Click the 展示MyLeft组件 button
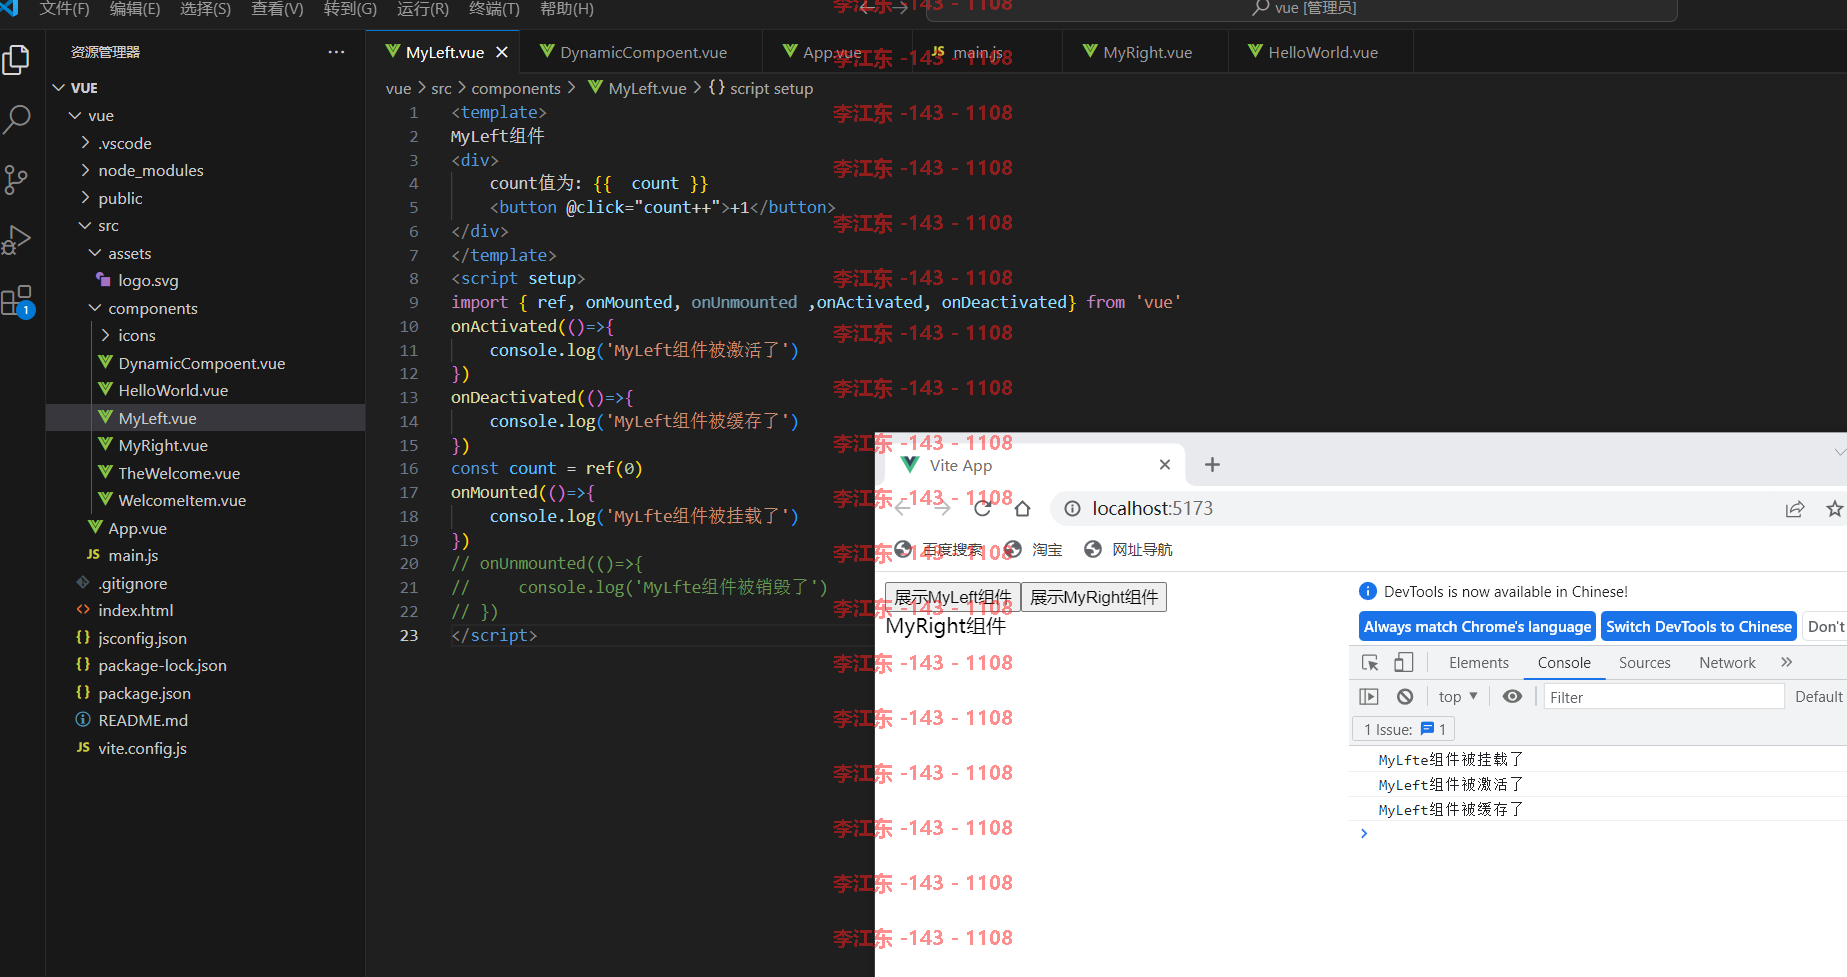This screenshot has height=977, width=1847. point(952,597)
